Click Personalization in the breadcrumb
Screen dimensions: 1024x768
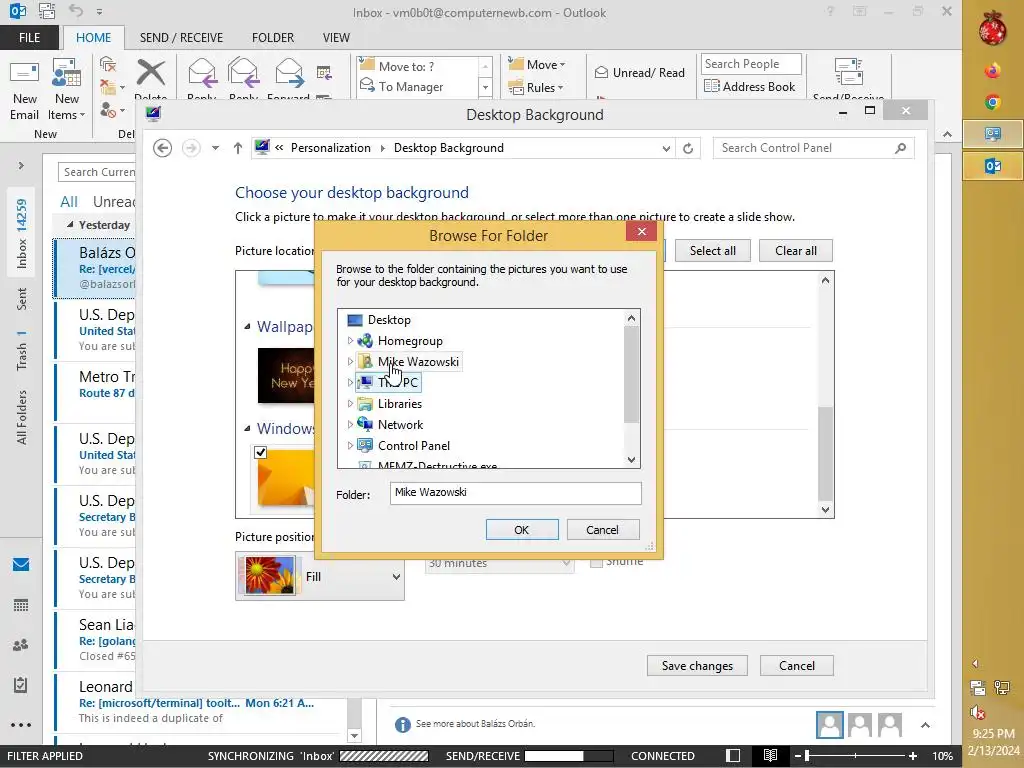[330, 148]
